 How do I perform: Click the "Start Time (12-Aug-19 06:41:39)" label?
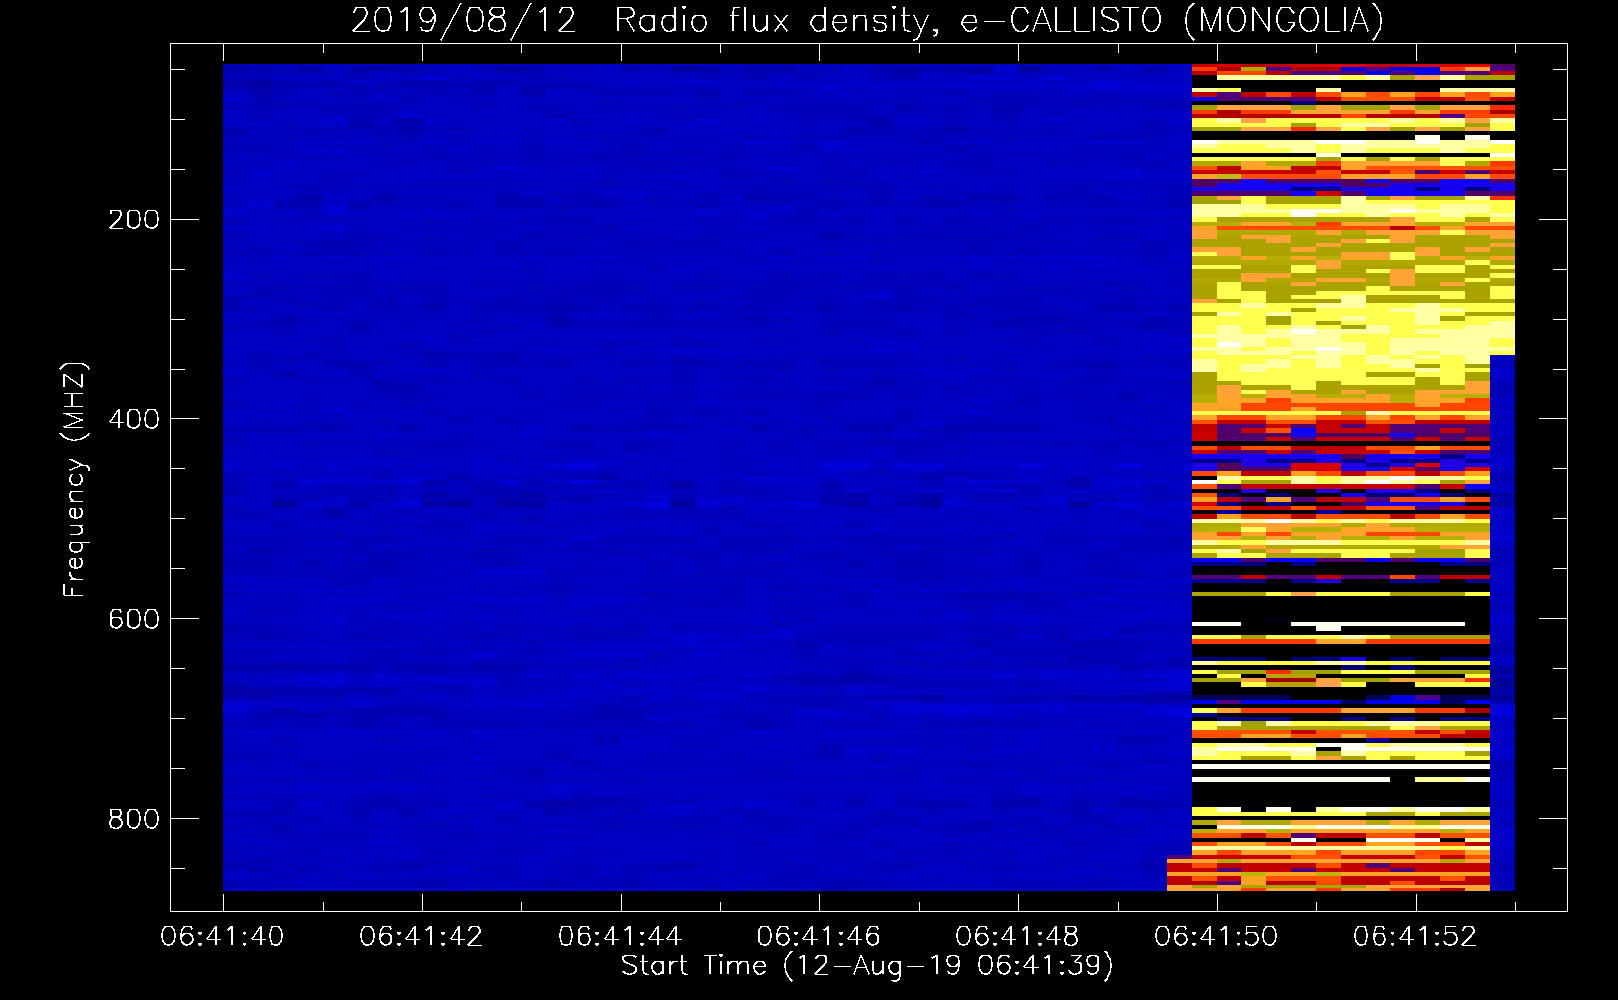point(867,966)
